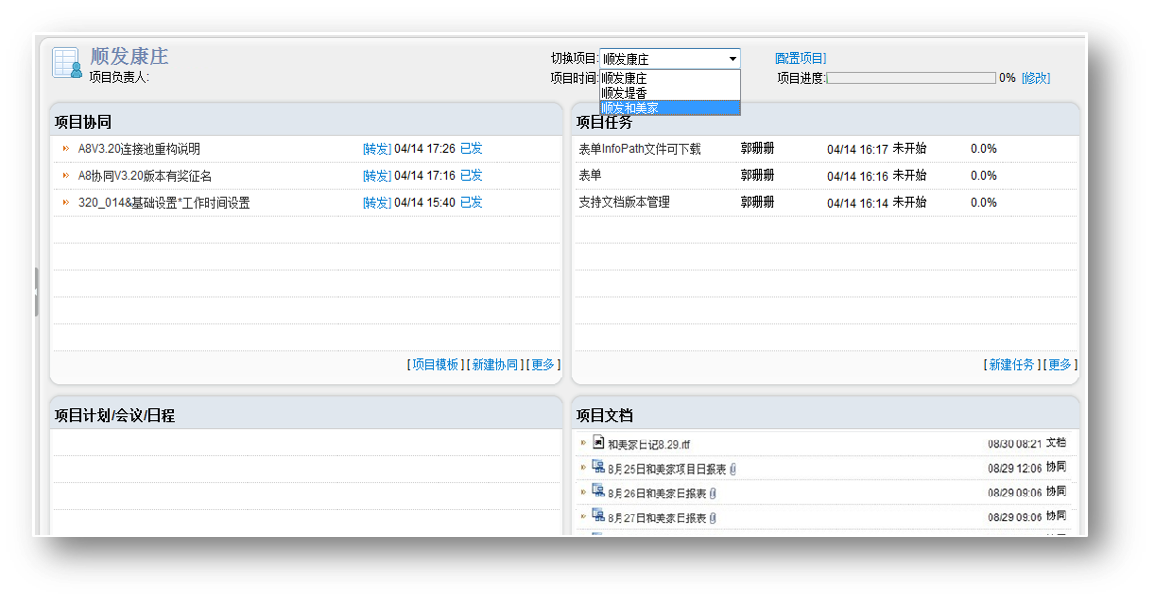Click the 修改 link next to project progress
The height and width of the screenshot is (600, 1153).
[1036, 77]
